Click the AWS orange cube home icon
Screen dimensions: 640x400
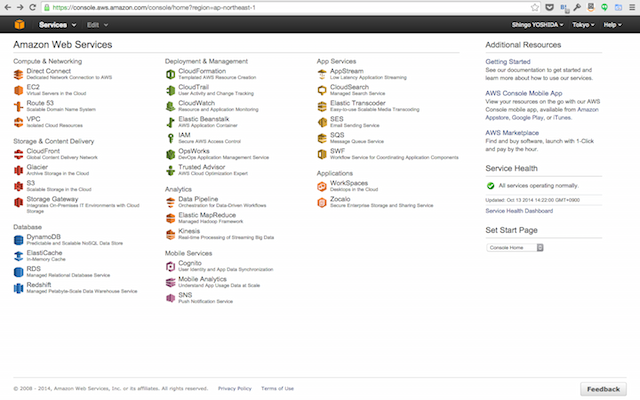19,24
